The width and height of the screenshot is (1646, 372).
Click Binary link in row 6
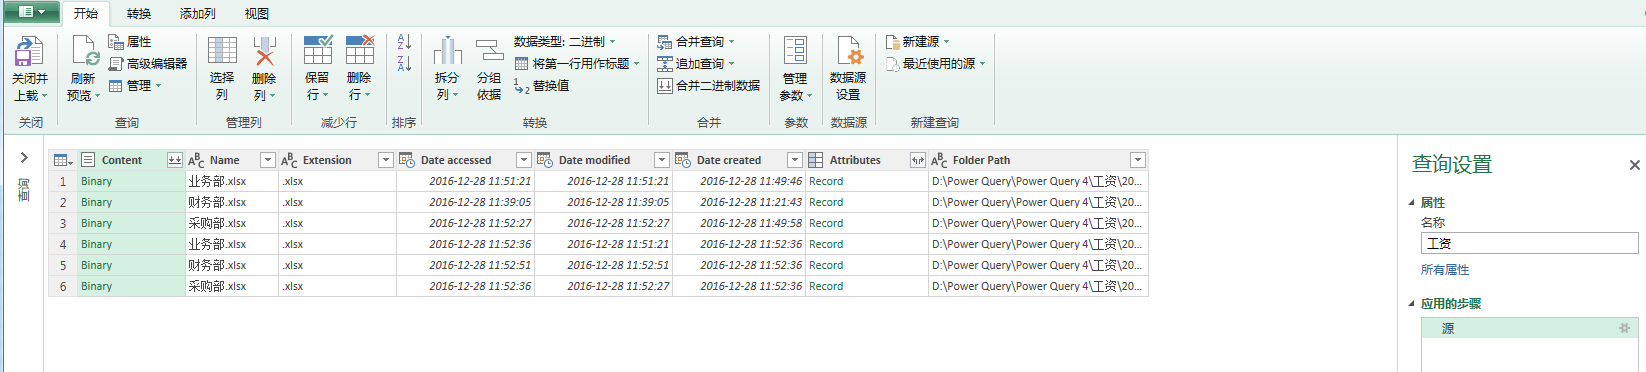coord(97,286)
